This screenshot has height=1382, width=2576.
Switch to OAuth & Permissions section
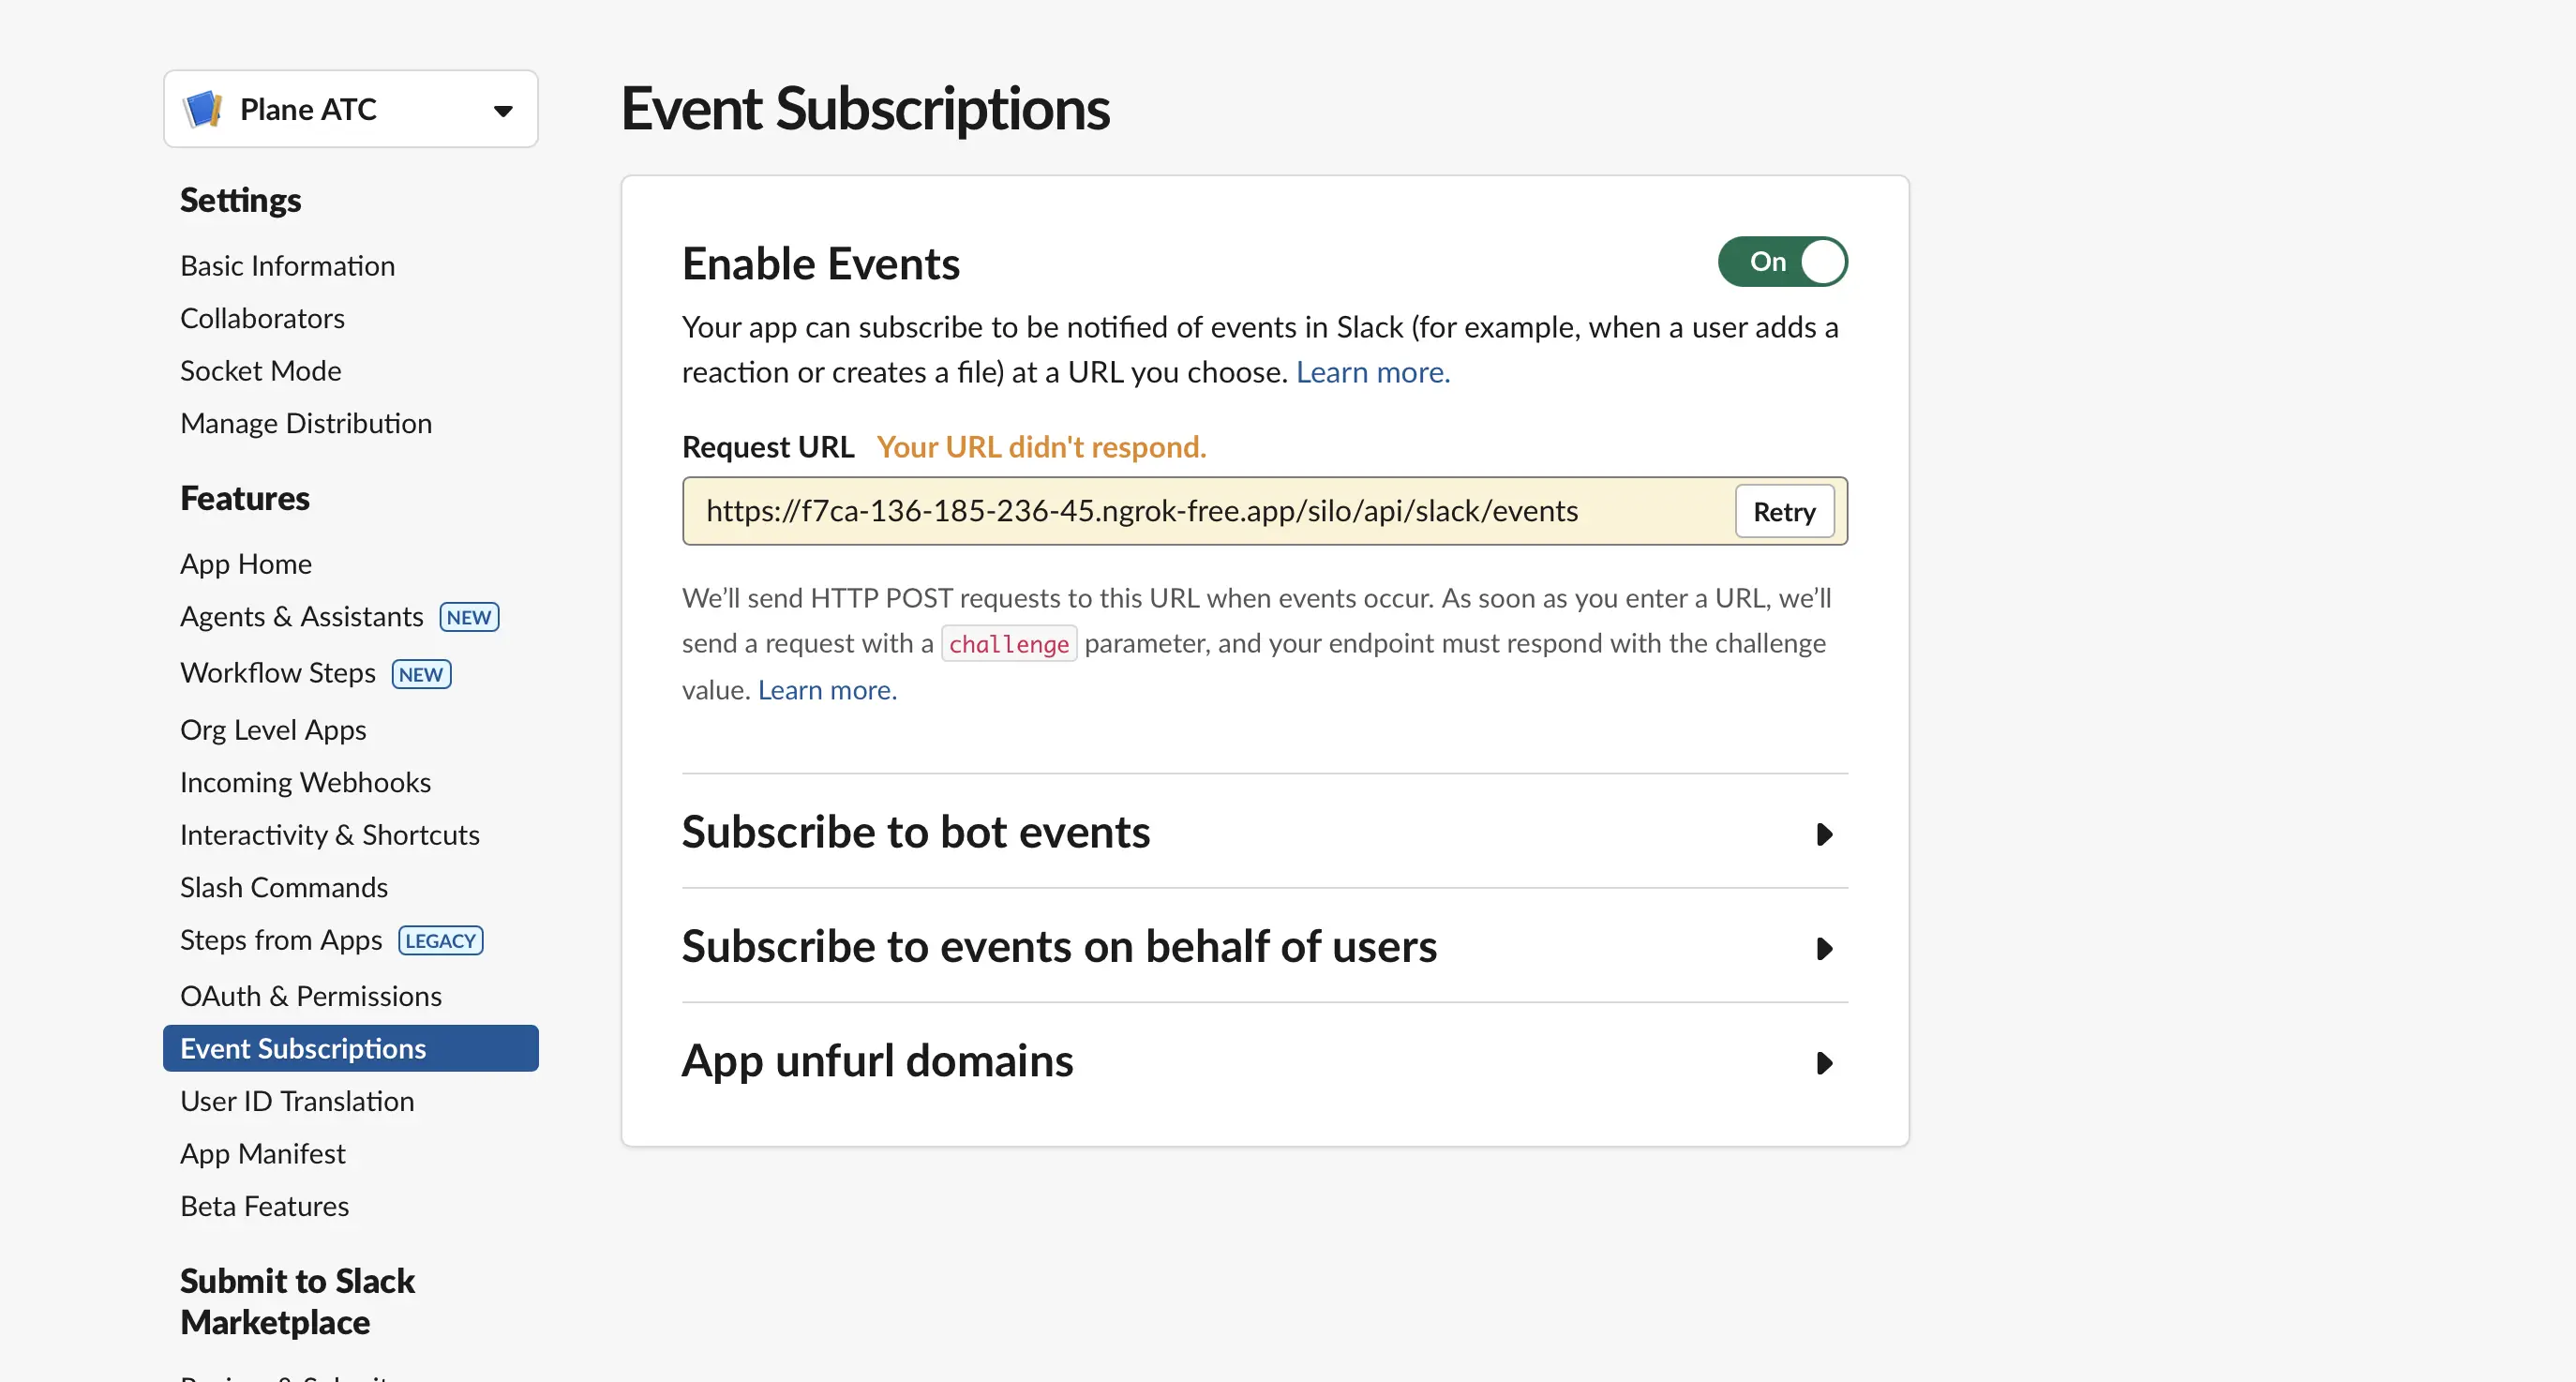pos(311,995)
